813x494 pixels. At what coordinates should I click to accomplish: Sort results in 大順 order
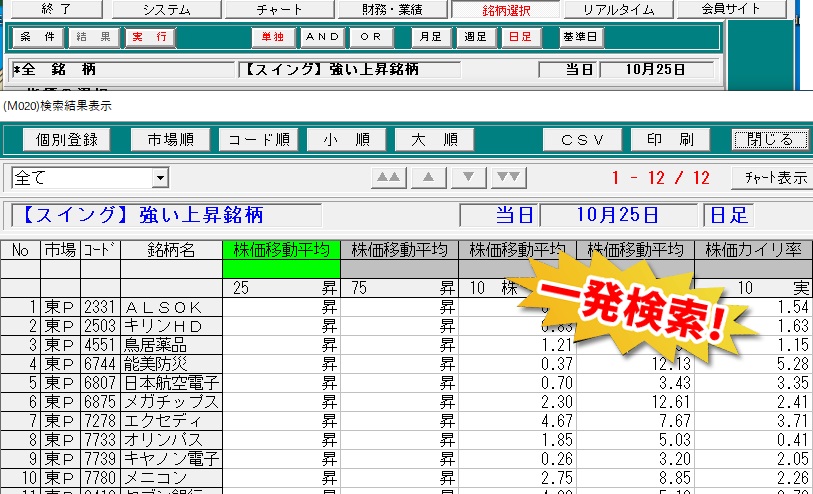tap(434, 139)
